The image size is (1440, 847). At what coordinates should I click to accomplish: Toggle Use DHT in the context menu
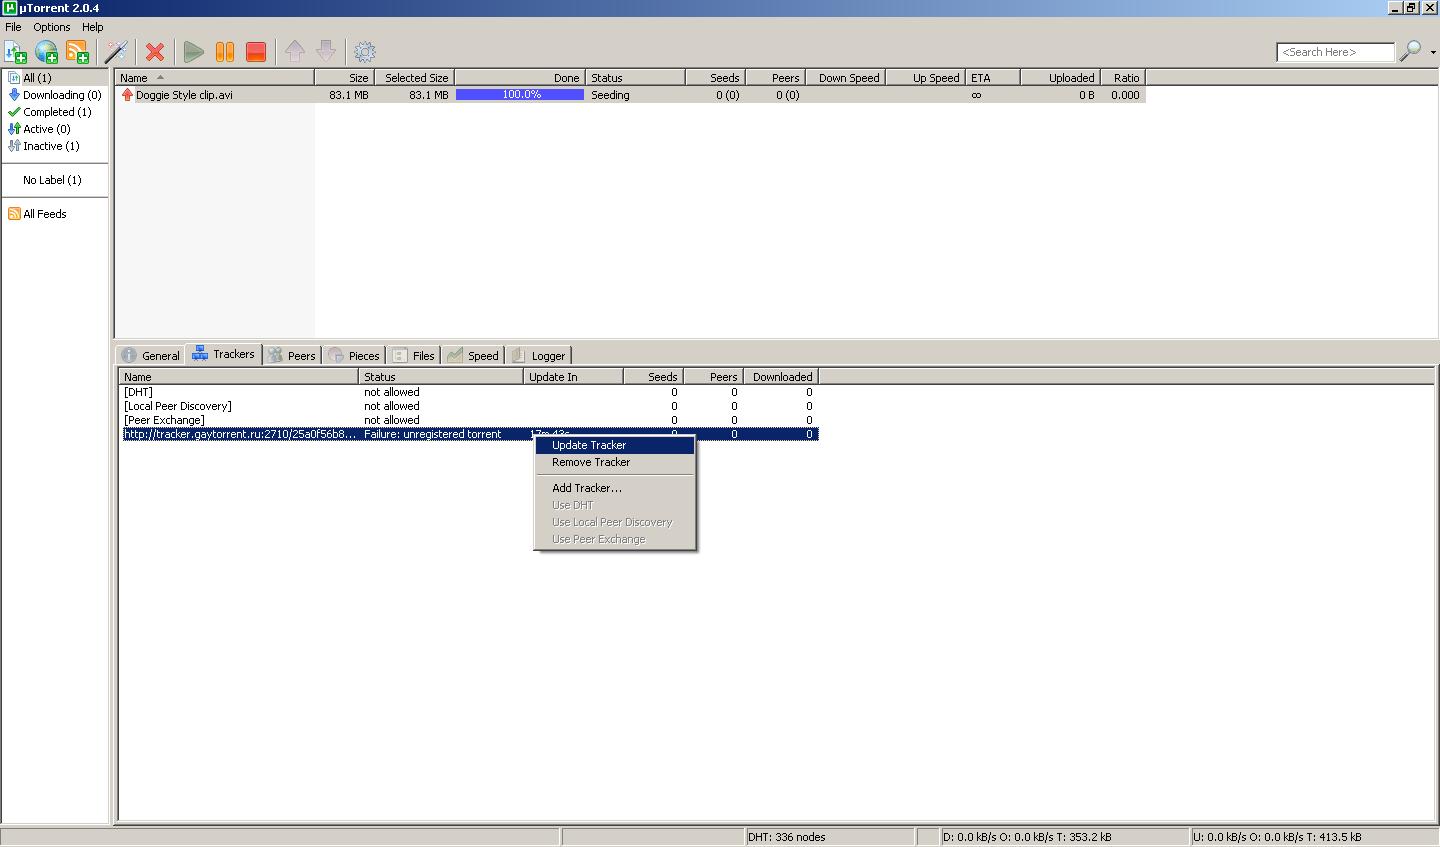[x=572, y=505]
